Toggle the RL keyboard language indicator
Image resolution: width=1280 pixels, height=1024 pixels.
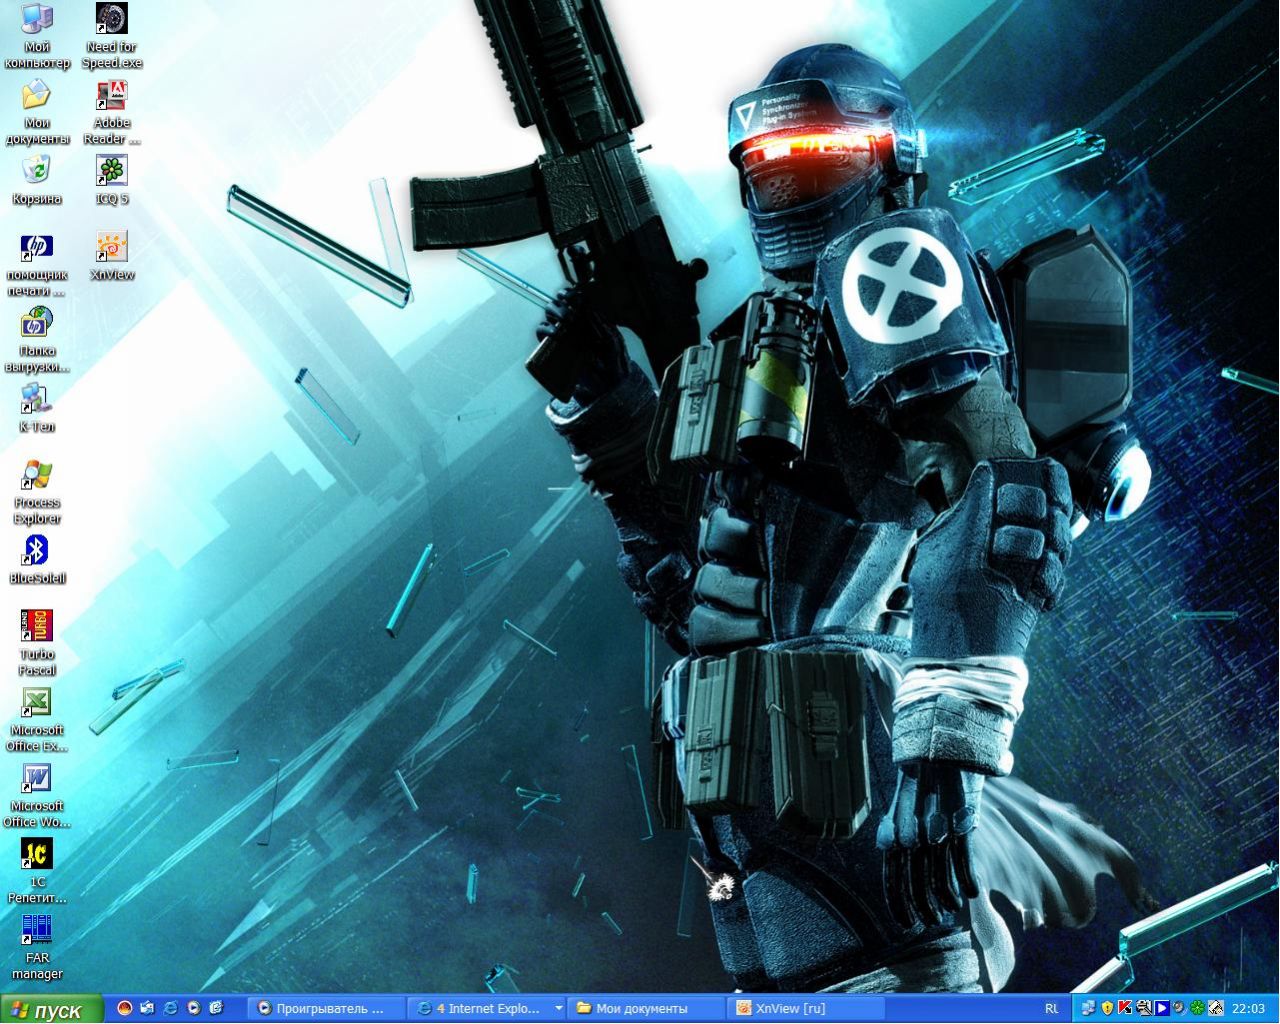pos(1051,1008)
